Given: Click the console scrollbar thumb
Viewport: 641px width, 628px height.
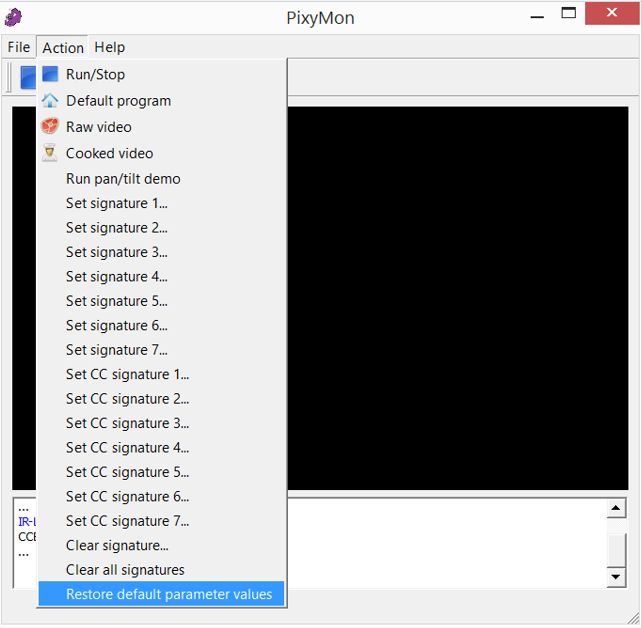Looking at the screenshot, I should coord(616,549).
